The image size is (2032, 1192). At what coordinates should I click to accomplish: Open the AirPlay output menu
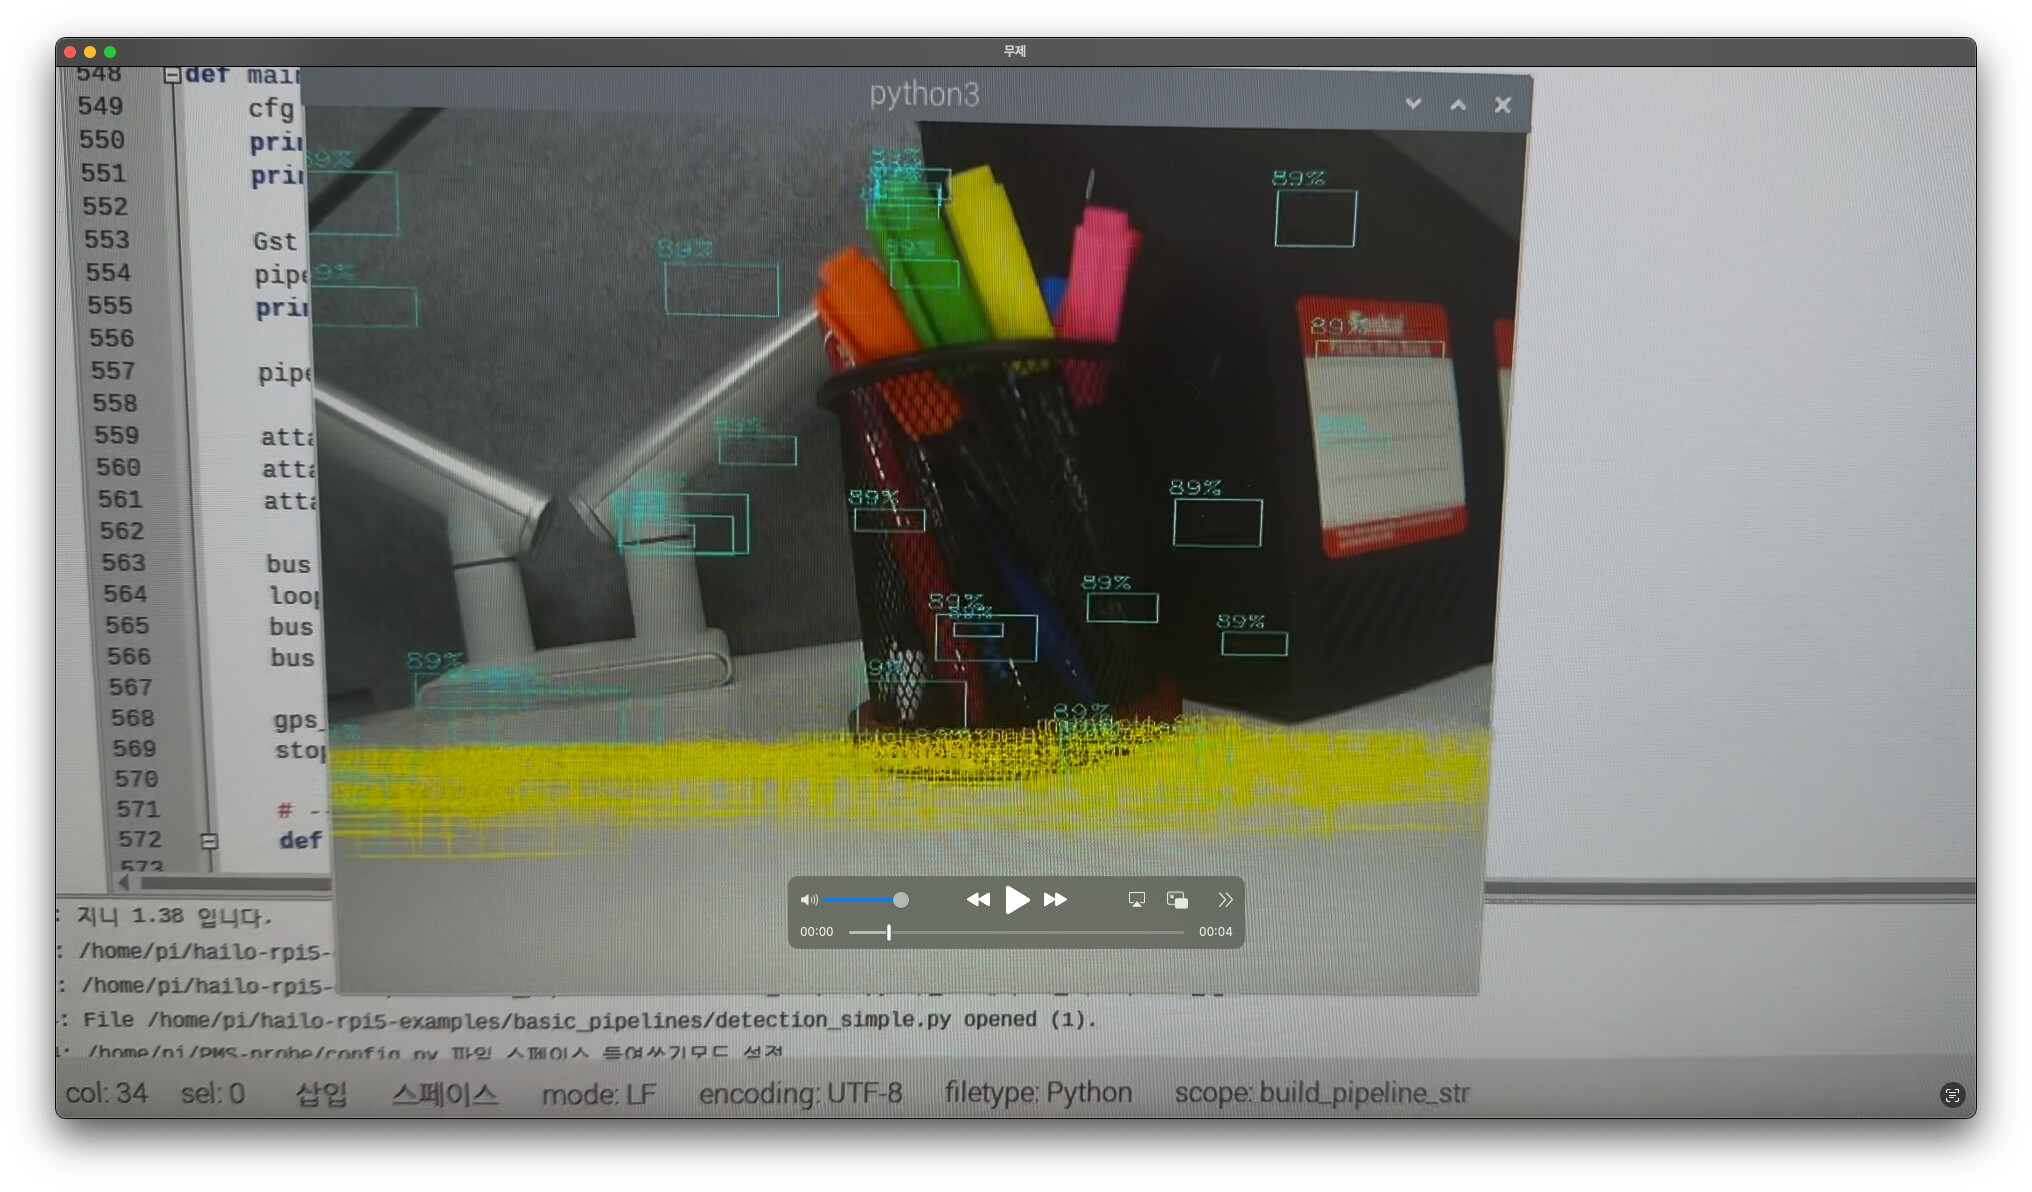(x=1136, y=900)
